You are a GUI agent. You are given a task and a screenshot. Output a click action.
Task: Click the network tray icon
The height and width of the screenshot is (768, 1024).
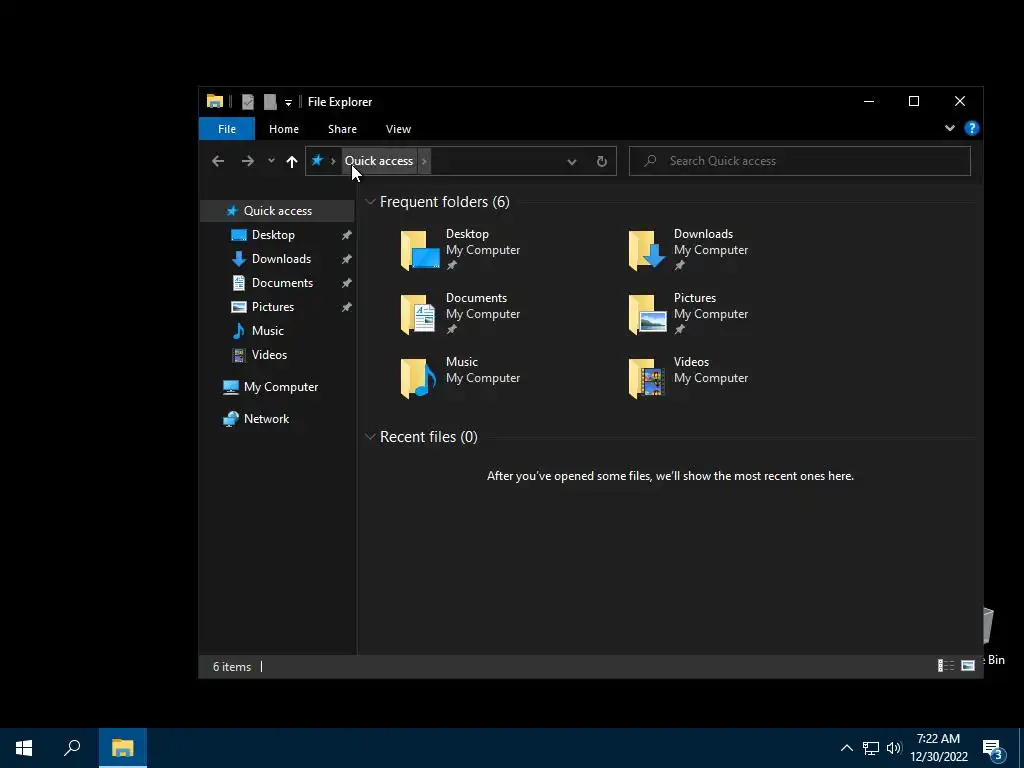[x=871, y=748]
